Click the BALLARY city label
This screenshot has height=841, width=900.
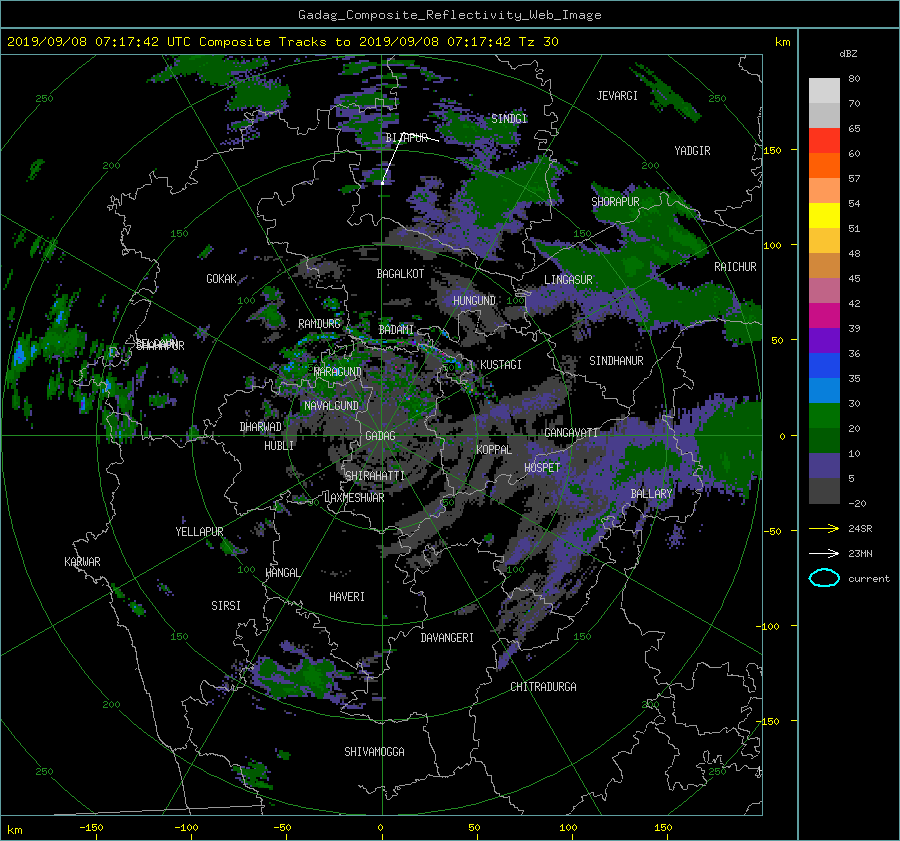[x=651, y=494]
